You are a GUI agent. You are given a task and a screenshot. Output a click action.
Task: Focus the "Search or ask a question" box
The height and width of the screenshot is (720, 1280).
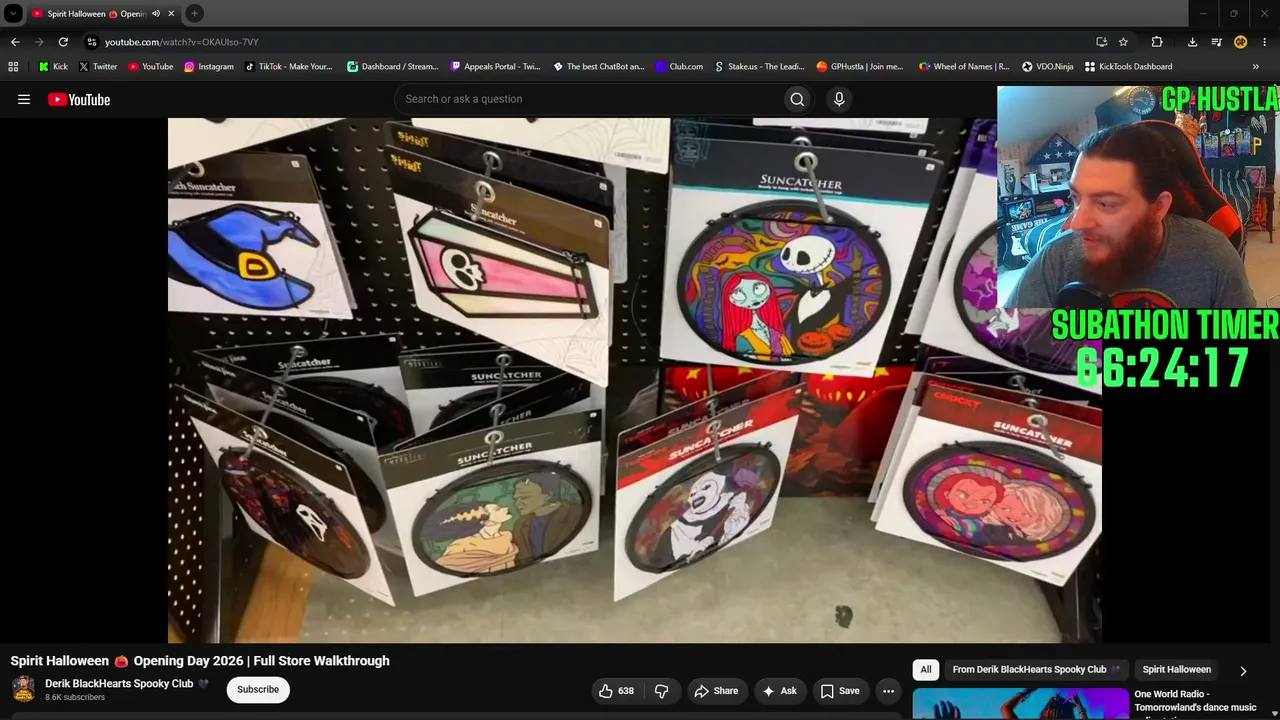(x=589, y=99)
